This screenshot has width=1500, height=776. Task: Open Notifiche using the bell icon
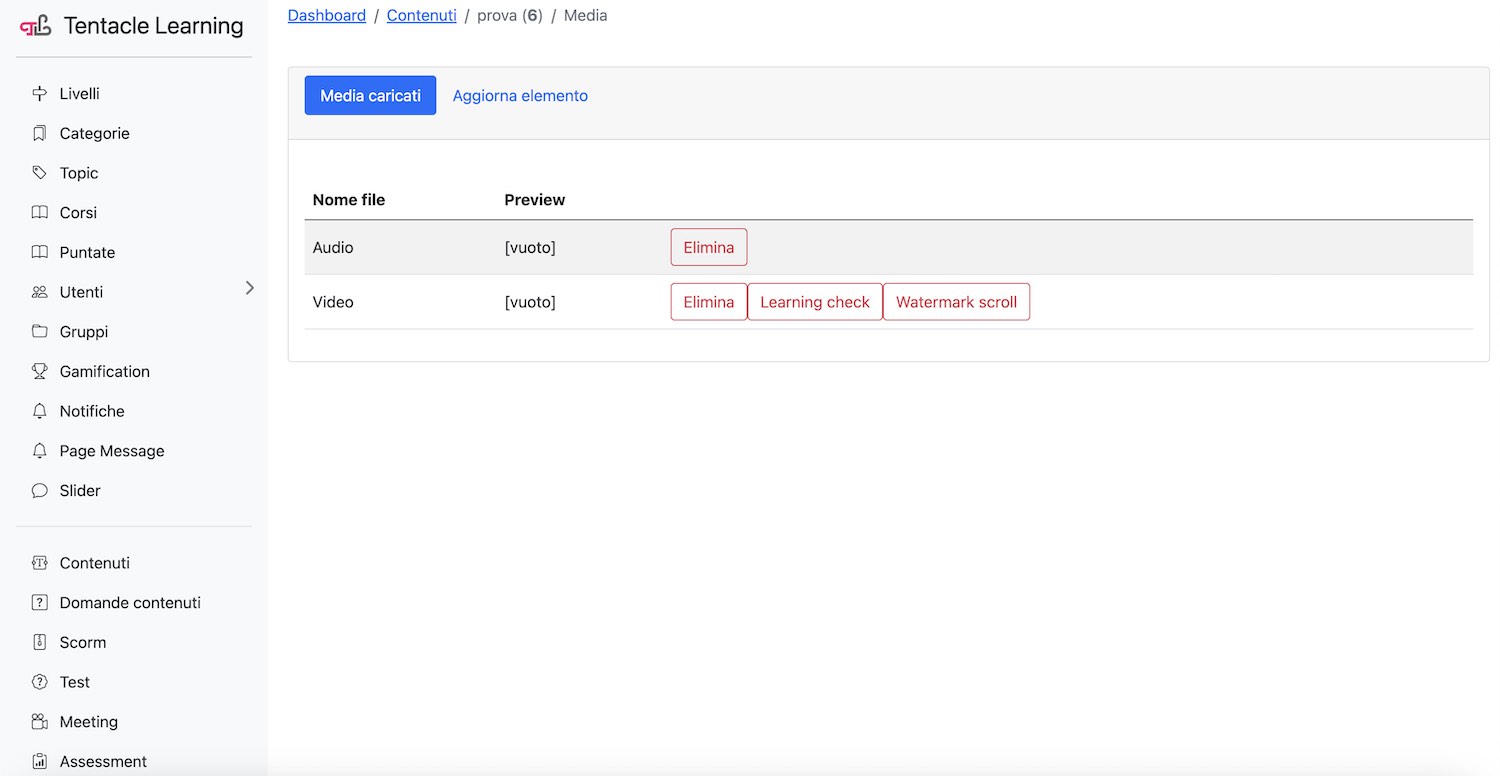[40, 411]
